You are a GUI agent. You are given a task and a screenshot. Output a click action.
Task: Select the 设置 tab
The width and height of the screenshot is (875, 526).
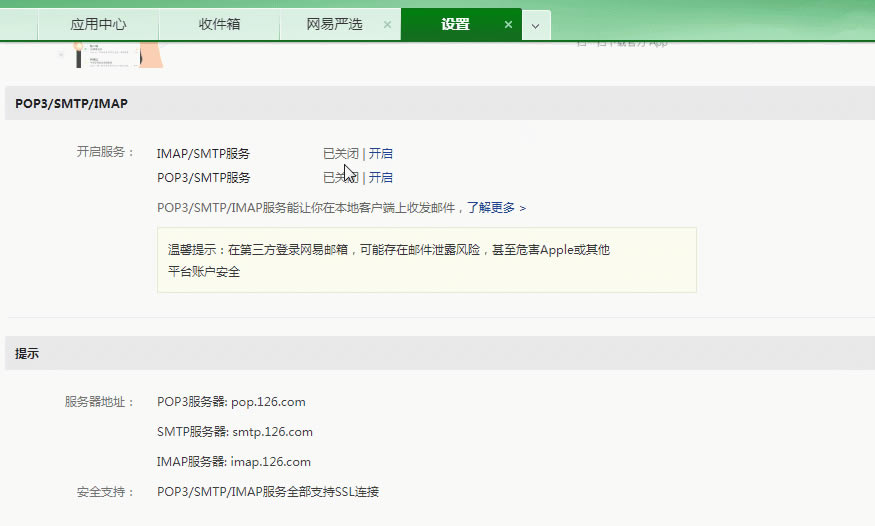(x=455, y=24)
